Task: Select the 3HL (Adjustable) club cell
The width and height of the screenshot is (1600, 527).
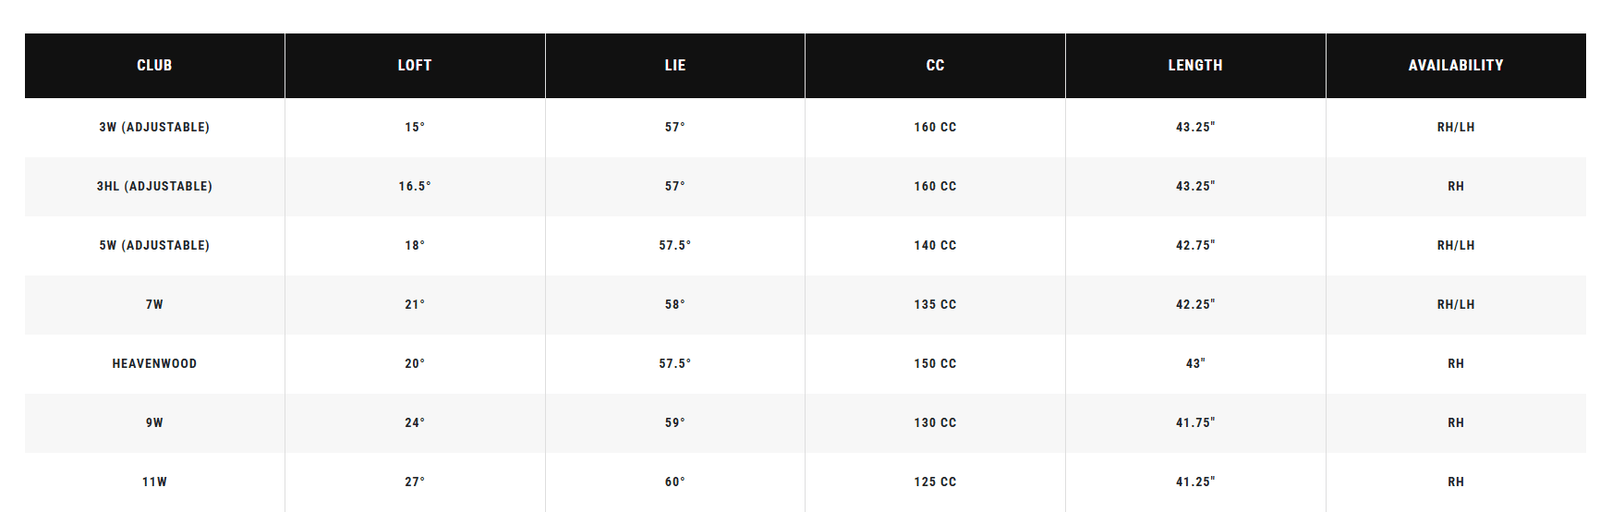Action: (x=154, y=186)
